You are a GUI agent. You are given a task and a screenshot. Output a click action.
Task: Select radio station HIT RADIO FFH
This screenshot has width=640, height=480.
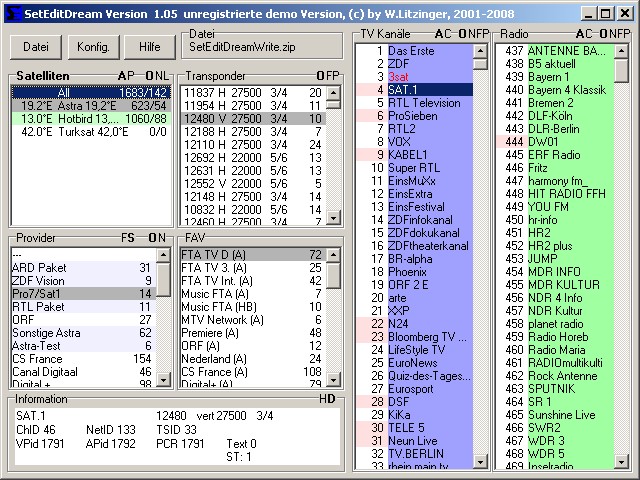point(555,194)
